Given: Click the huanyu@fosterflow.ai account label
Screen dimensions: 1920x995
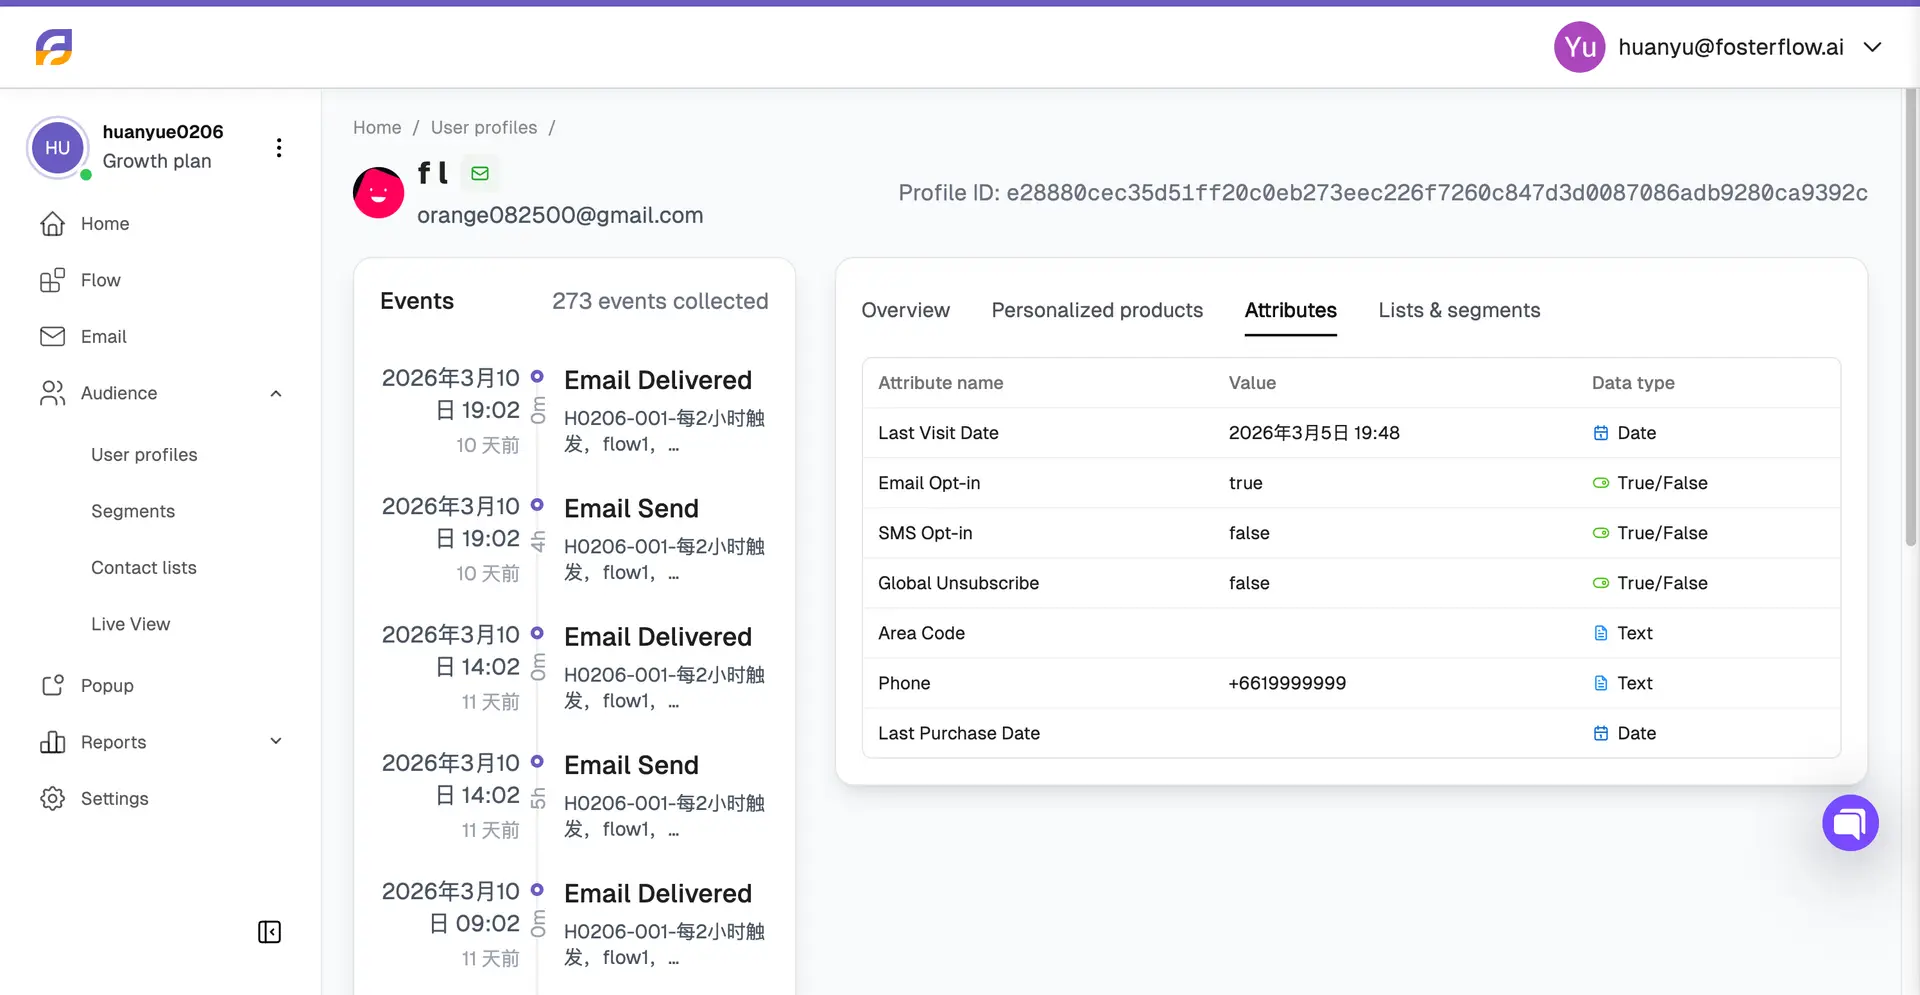Looking at the screenshot, I should [x=1731, y=47].
